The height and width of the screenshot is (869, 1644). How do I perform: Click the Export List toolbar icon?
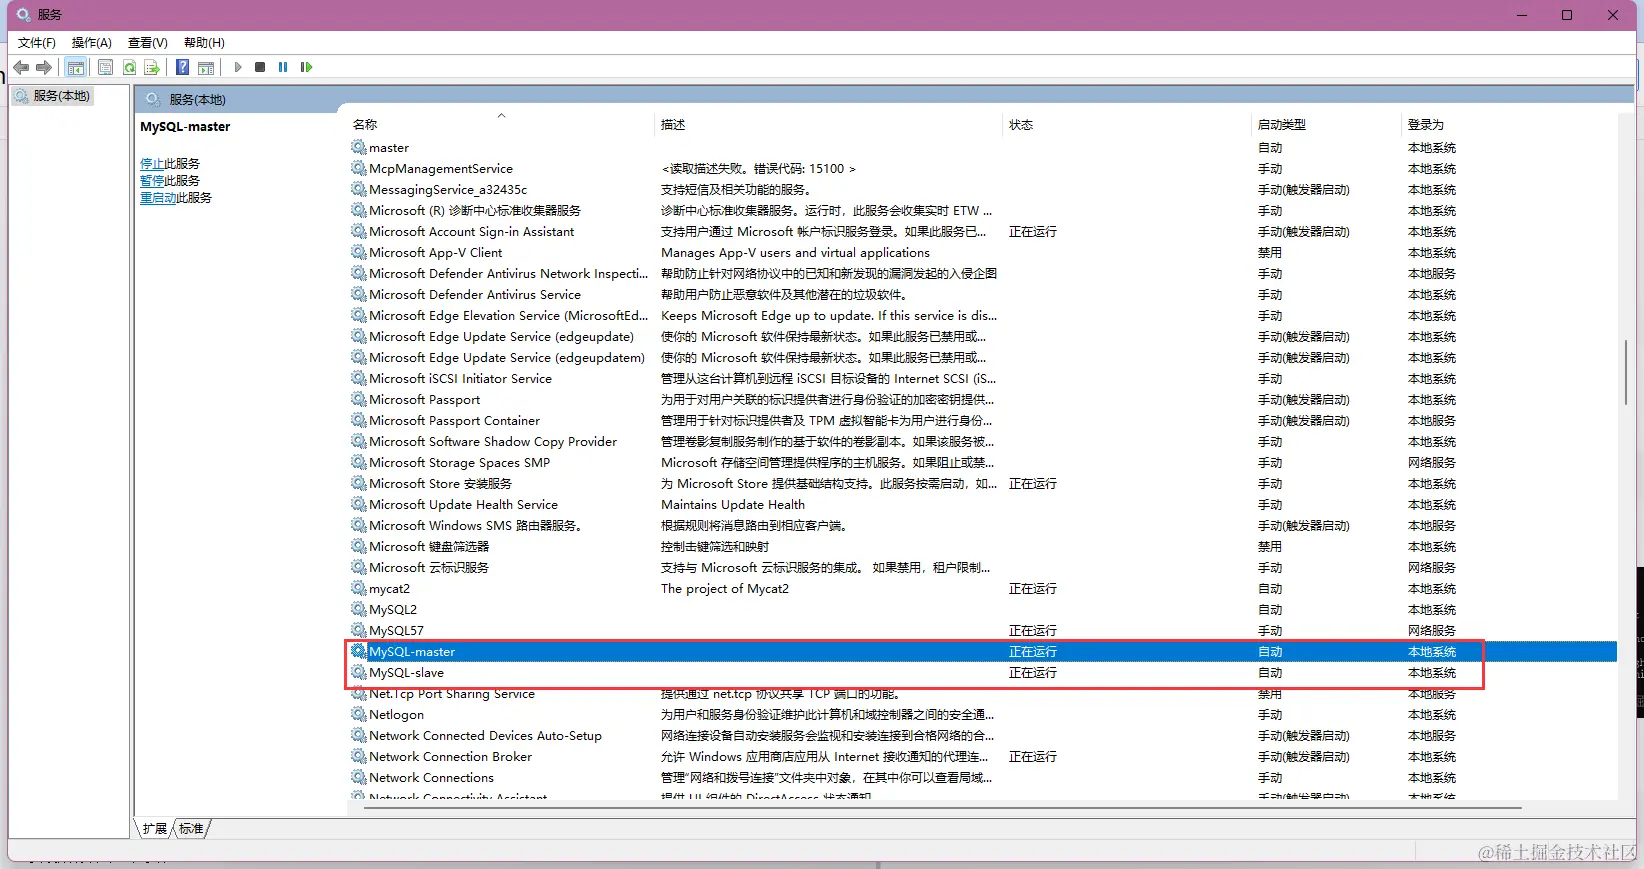pos(152,67)
